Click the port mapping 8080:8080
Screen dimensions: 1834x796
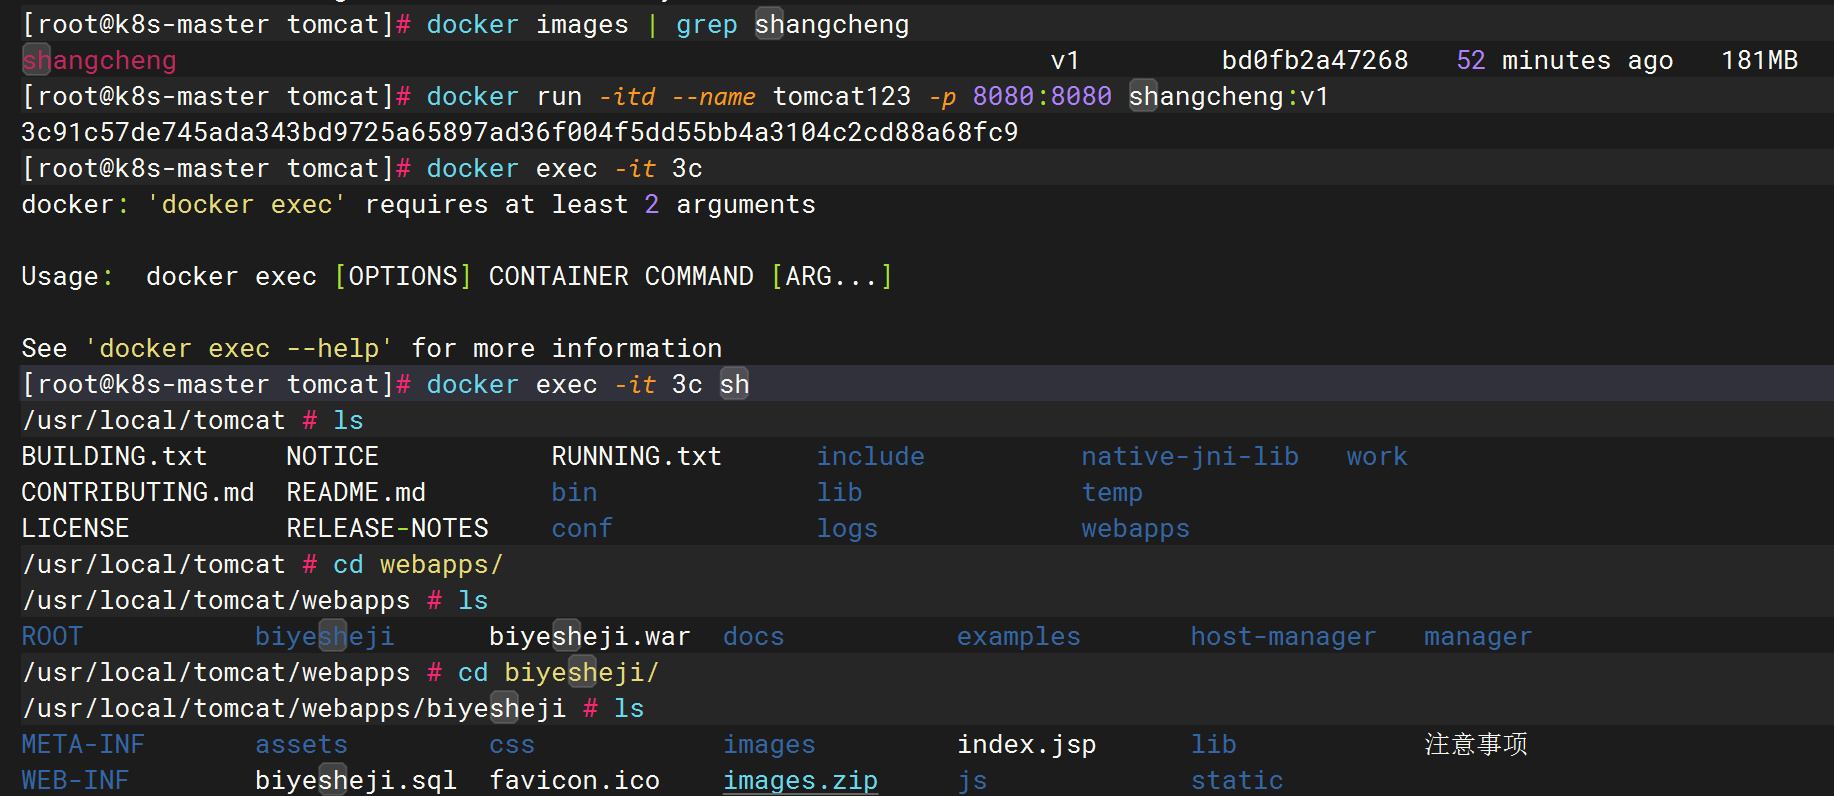click(1042, 97)
